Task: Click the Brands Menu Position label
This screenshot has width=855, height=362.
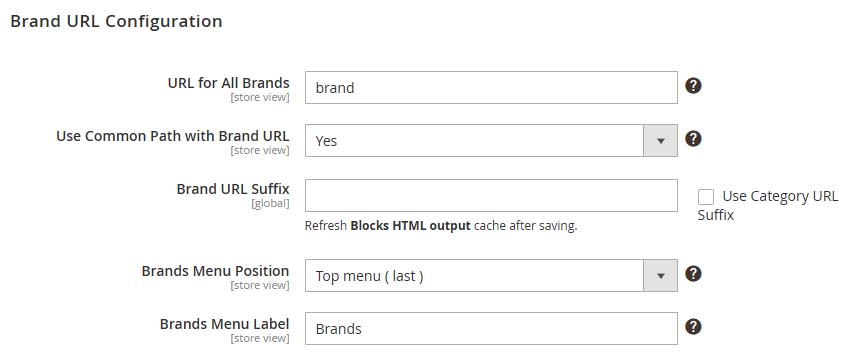Action: pos(215,271)
